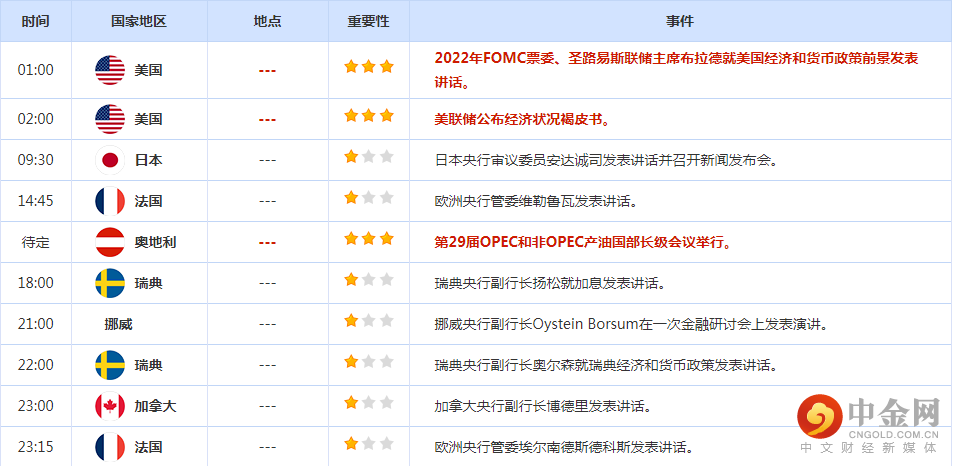Click the 18:00 time cell
The height and width of the screenshot is (466, 954).
pyautogui.click(x=36, y=283)
